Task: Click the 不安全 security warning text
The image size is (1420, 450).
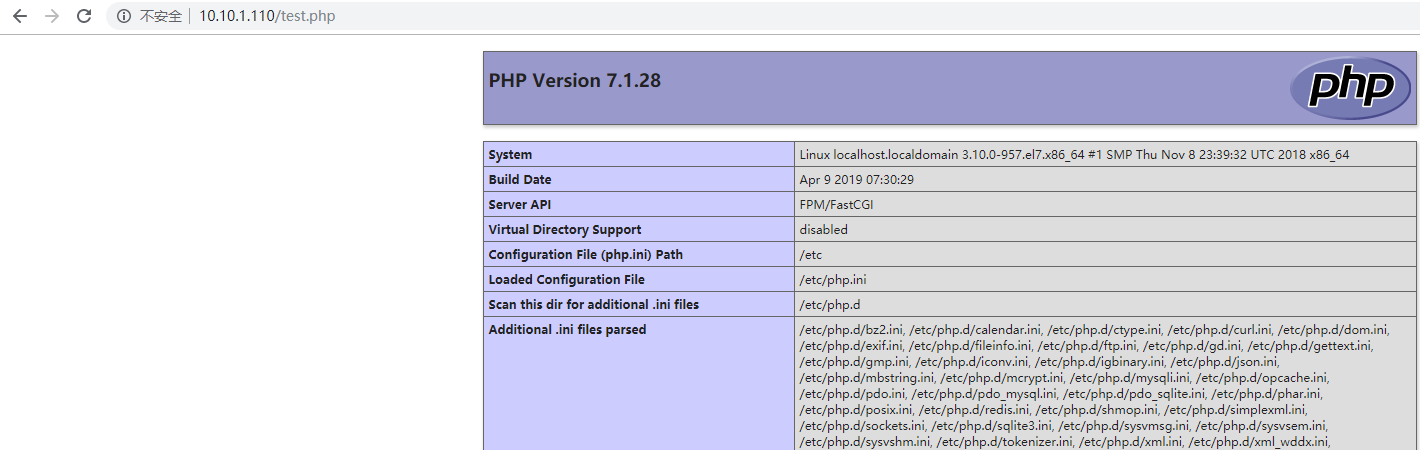Action: [160, 17]
